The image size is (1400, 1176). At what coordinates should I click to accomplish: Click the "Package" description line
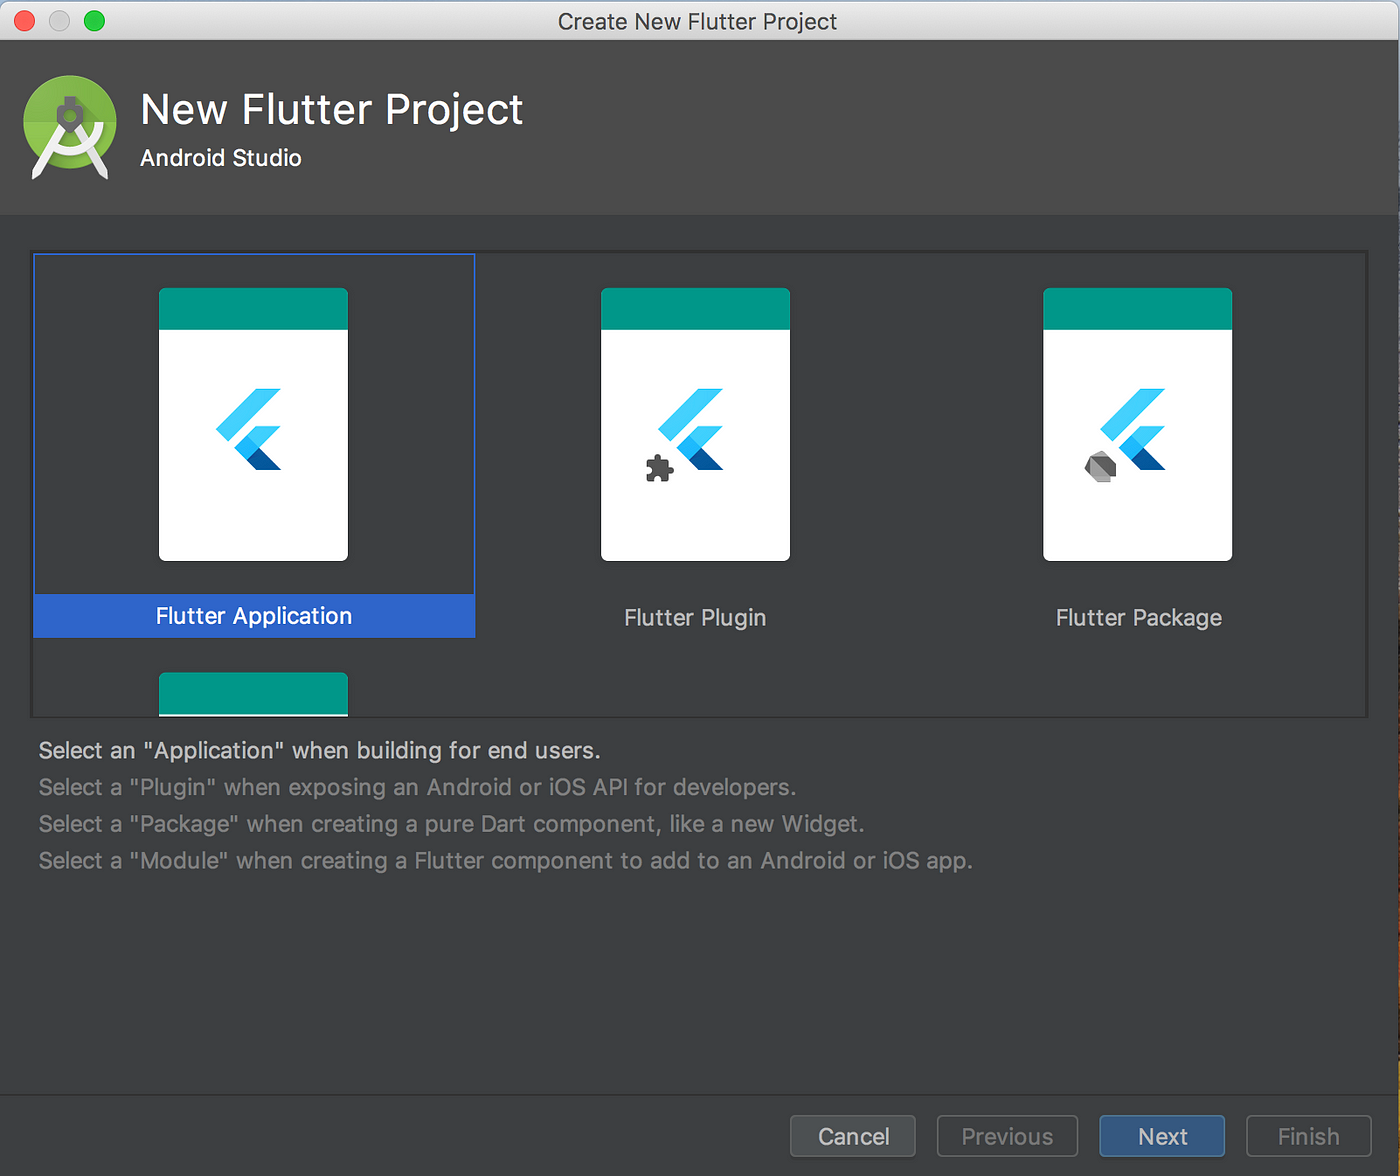click(451, 825)
